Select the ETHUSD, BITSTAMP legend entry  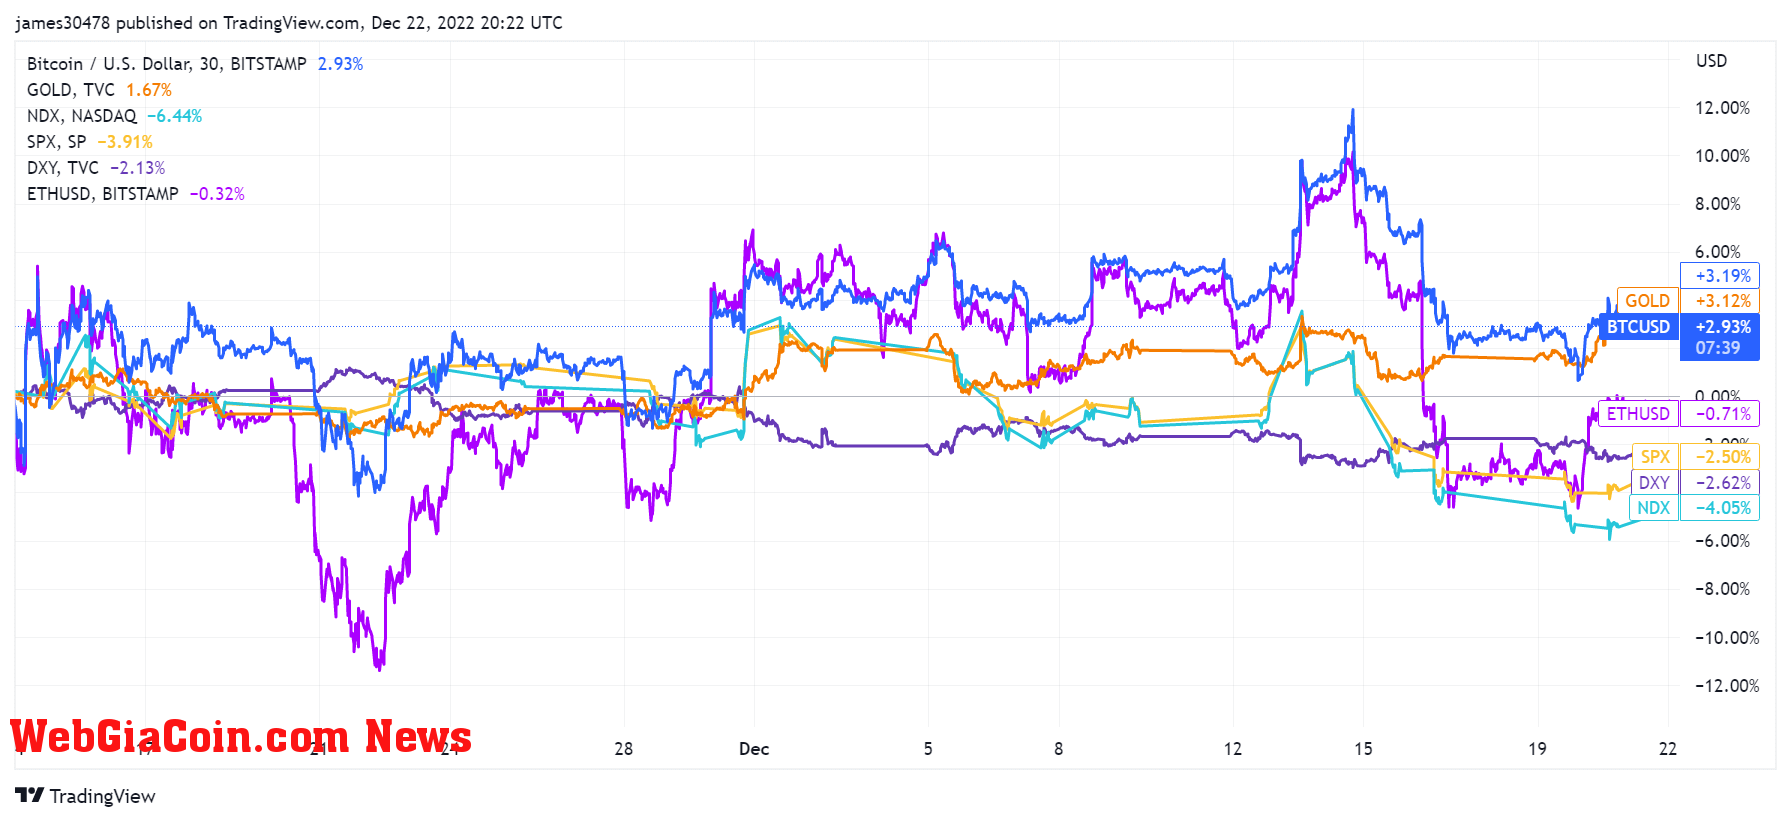point(103,194)
